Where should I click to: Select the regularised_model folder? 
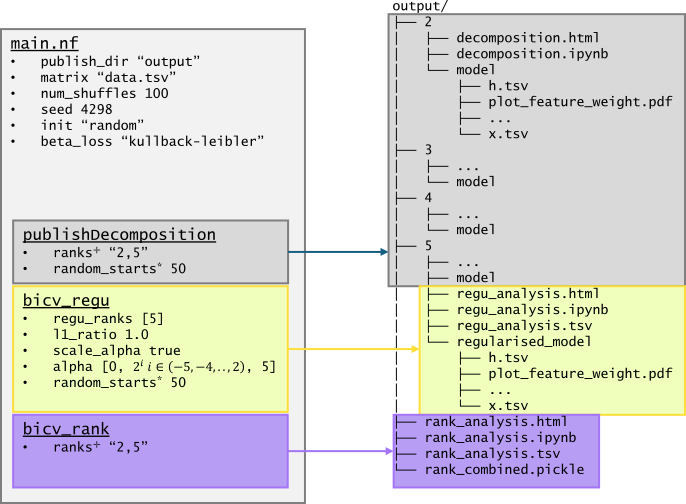(x=524, y=342)
